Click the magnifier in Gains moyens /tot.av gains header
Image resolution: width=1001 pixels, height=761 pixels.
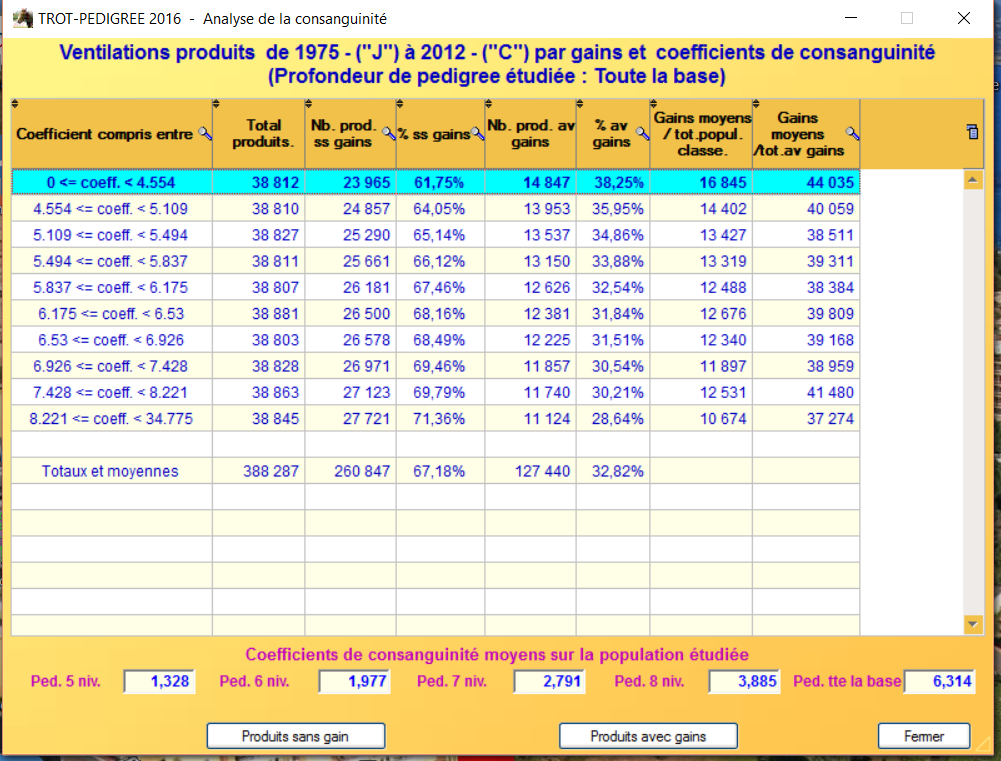coord(852,133)
